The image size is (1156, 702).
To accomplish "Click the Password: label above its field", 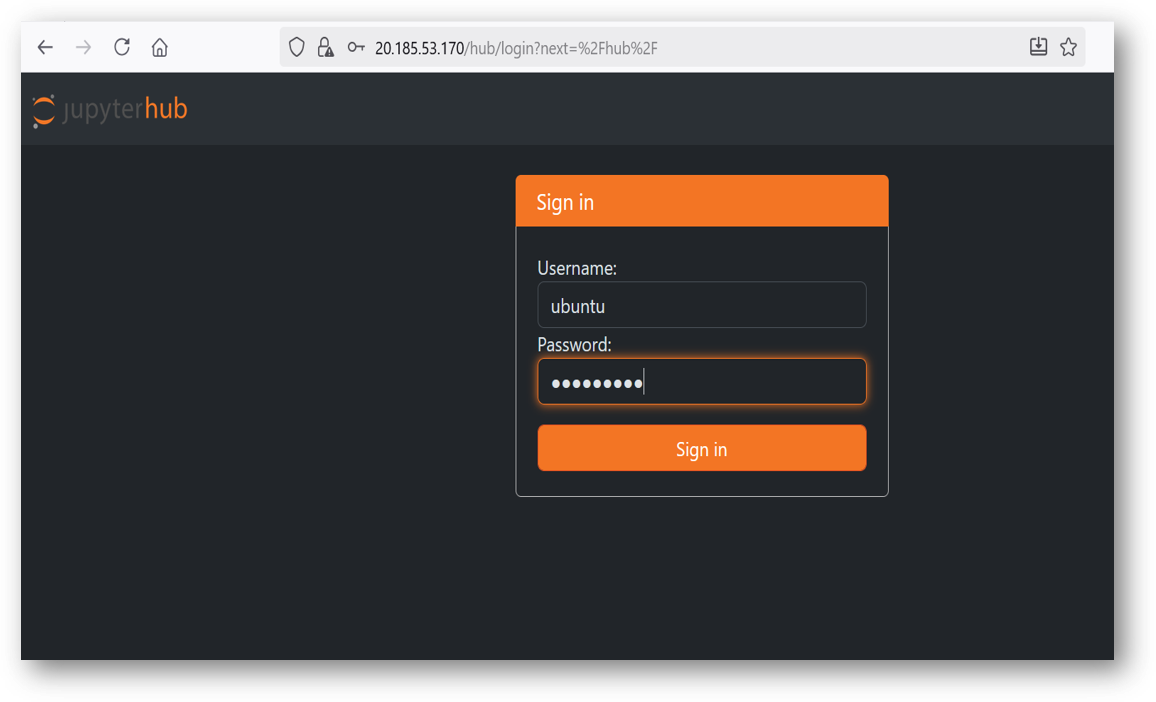I will point(573,344).
